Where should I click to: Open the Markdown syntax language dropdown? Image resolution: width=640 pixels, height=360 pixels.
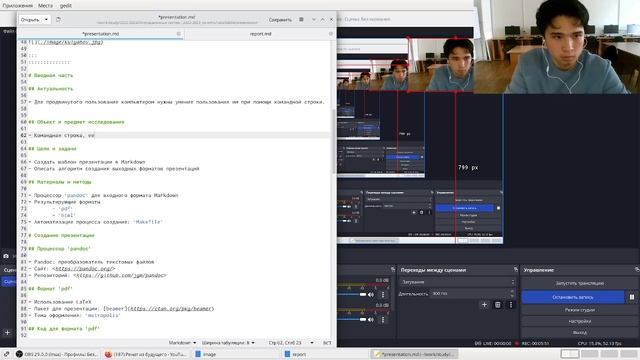coord(182,343)
